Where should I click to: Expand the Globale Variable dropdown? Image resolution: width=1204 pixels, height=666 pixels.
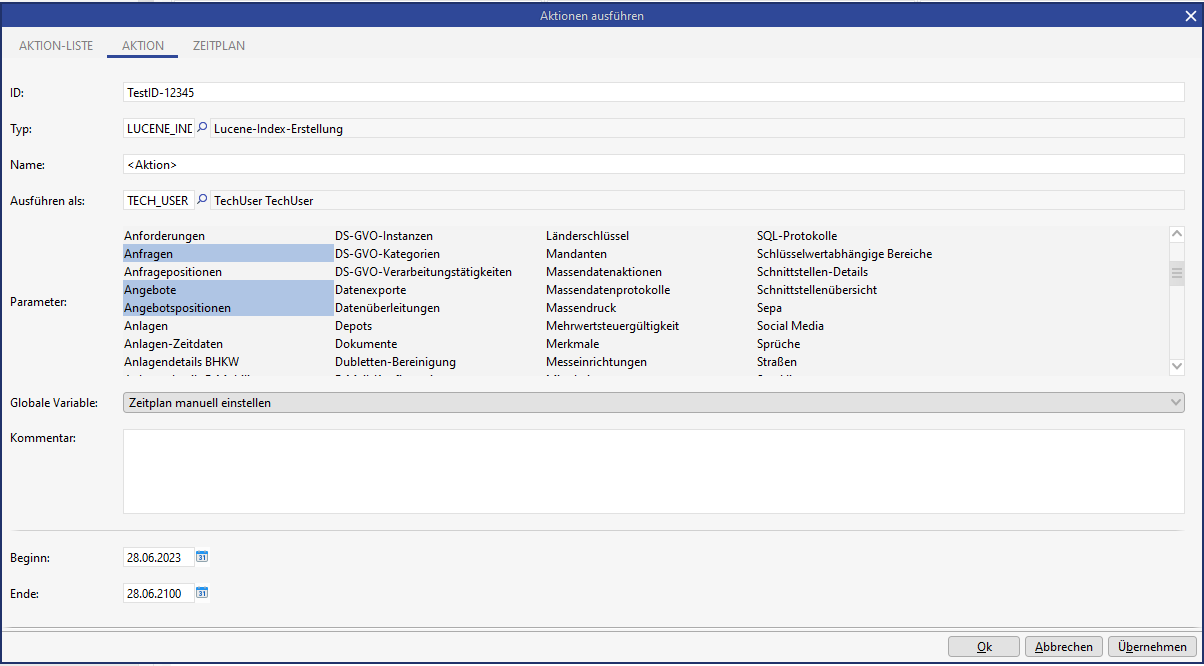point(1175,402)
